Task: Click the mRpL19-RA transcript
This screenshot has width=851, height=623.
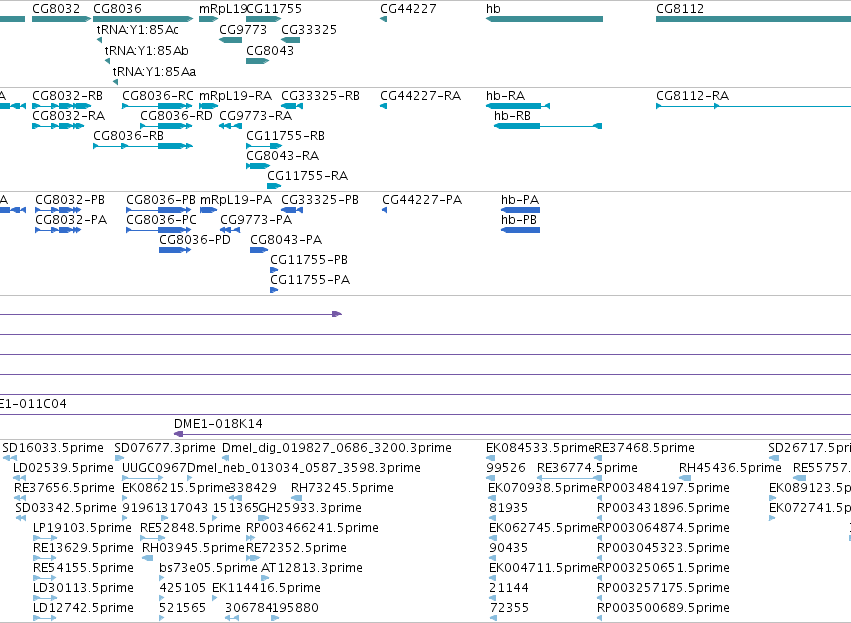Action: [x=208, y=106]
